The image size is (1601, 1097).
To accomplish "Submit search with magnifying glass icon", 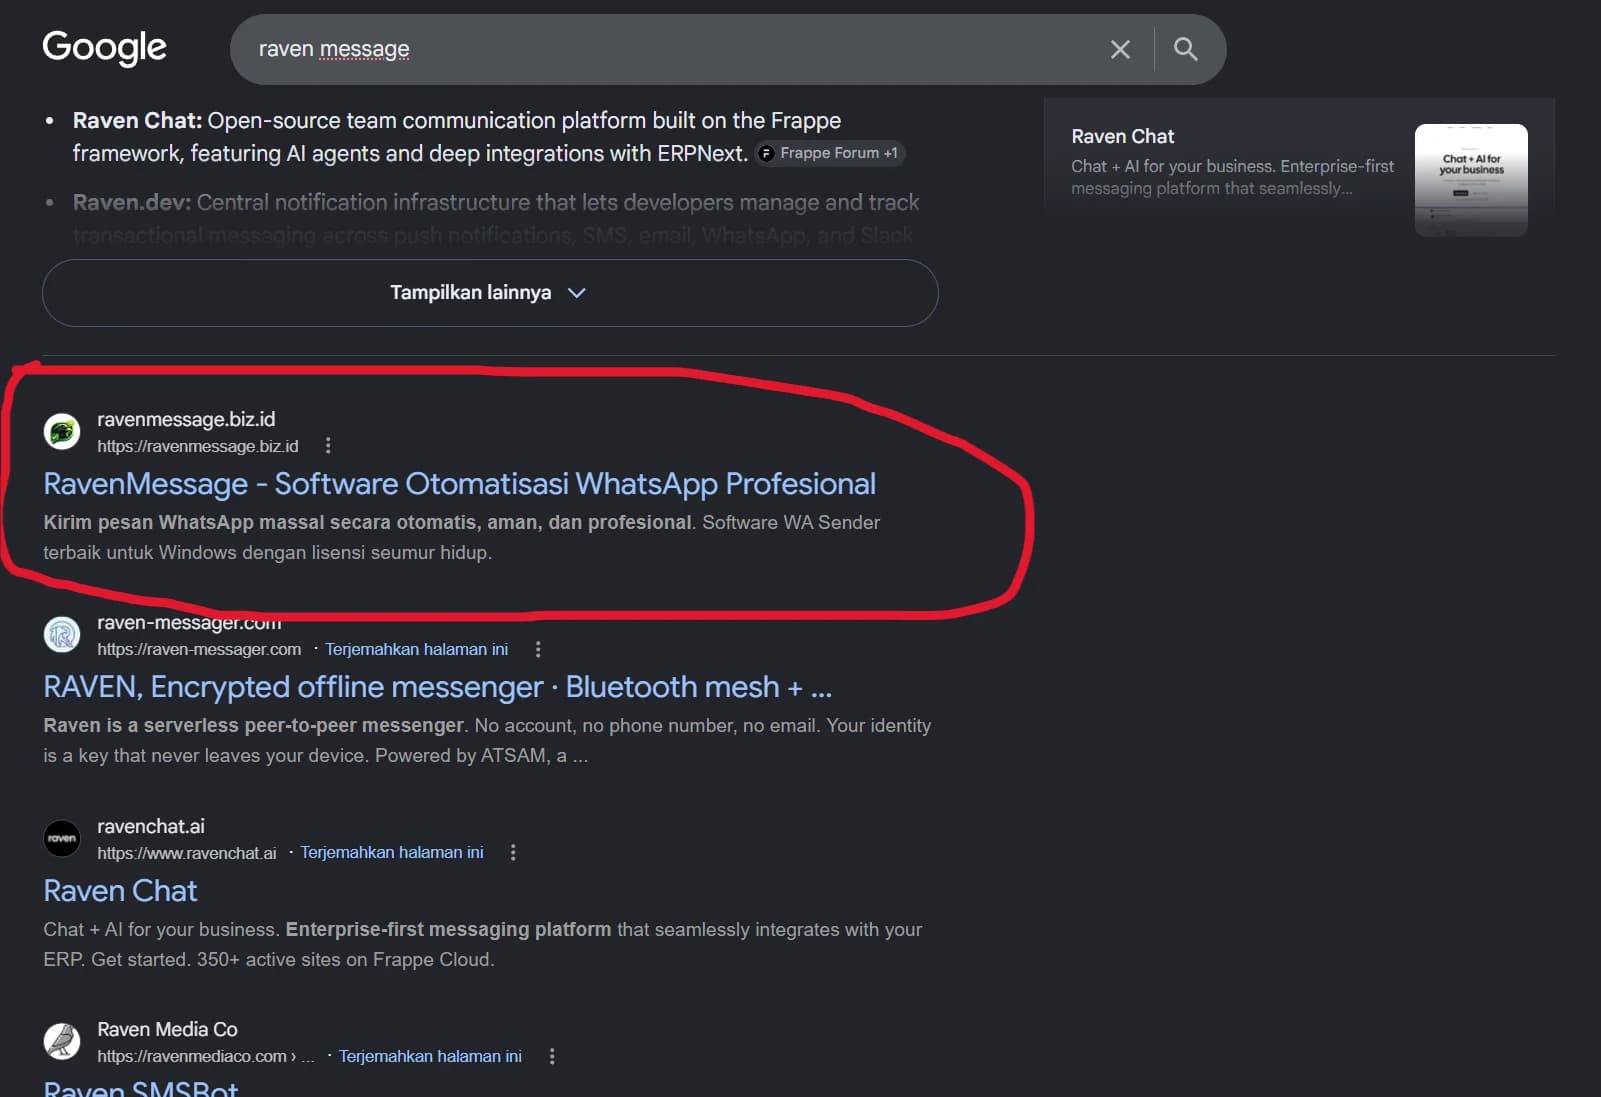I will pyautogui.click(x=1185, y=49).
